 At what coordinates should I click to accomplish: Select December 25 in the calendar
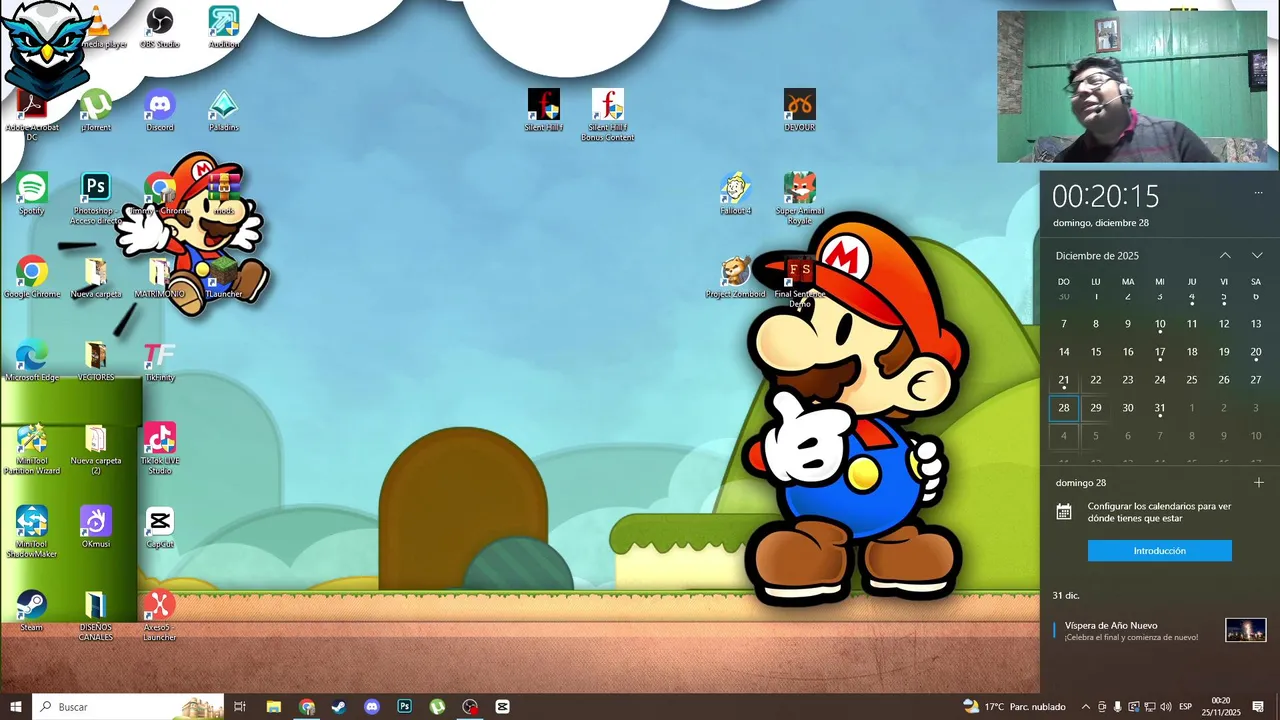coord(1192,380)
